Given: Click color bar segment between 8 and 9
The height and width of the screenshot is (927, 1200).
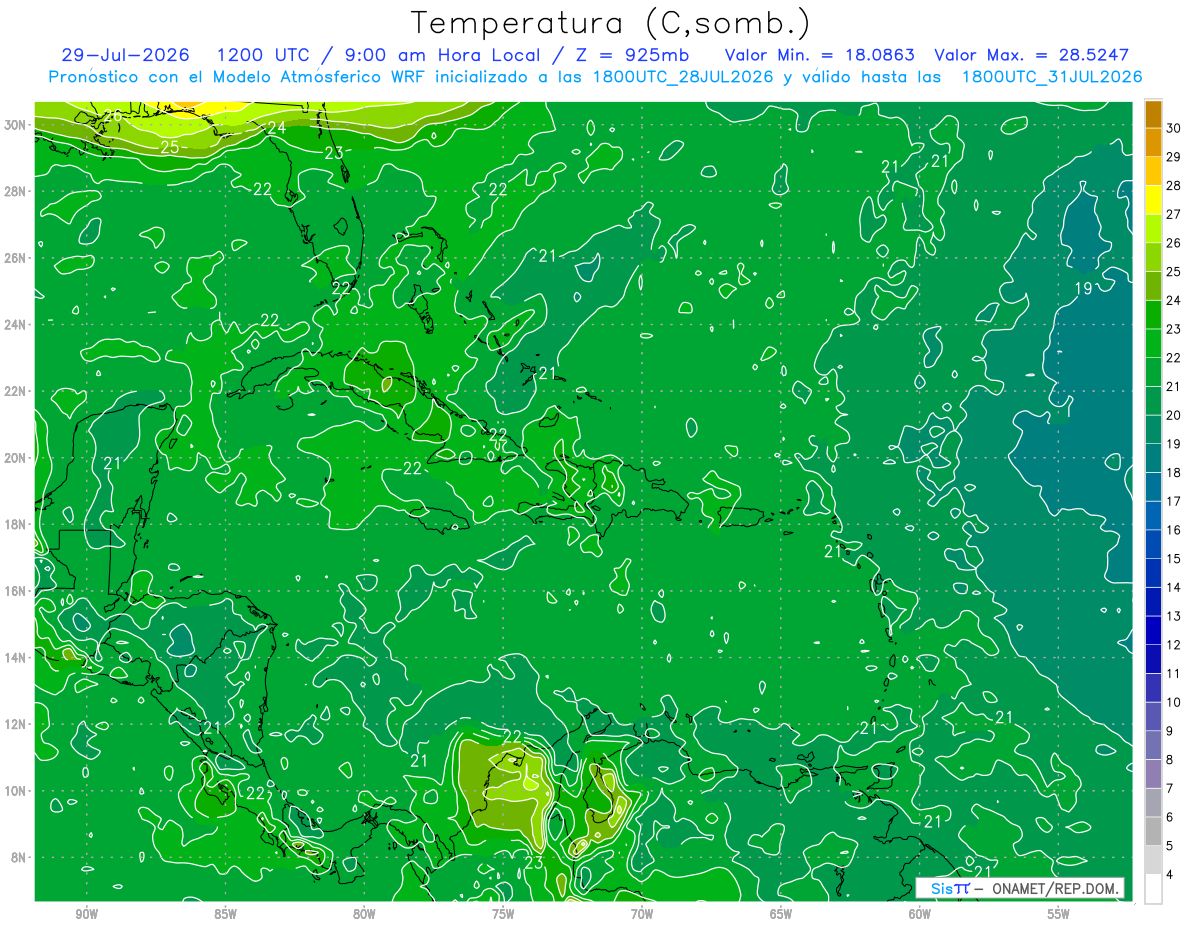Looking at the screenshot, I should coord(1153,745).
